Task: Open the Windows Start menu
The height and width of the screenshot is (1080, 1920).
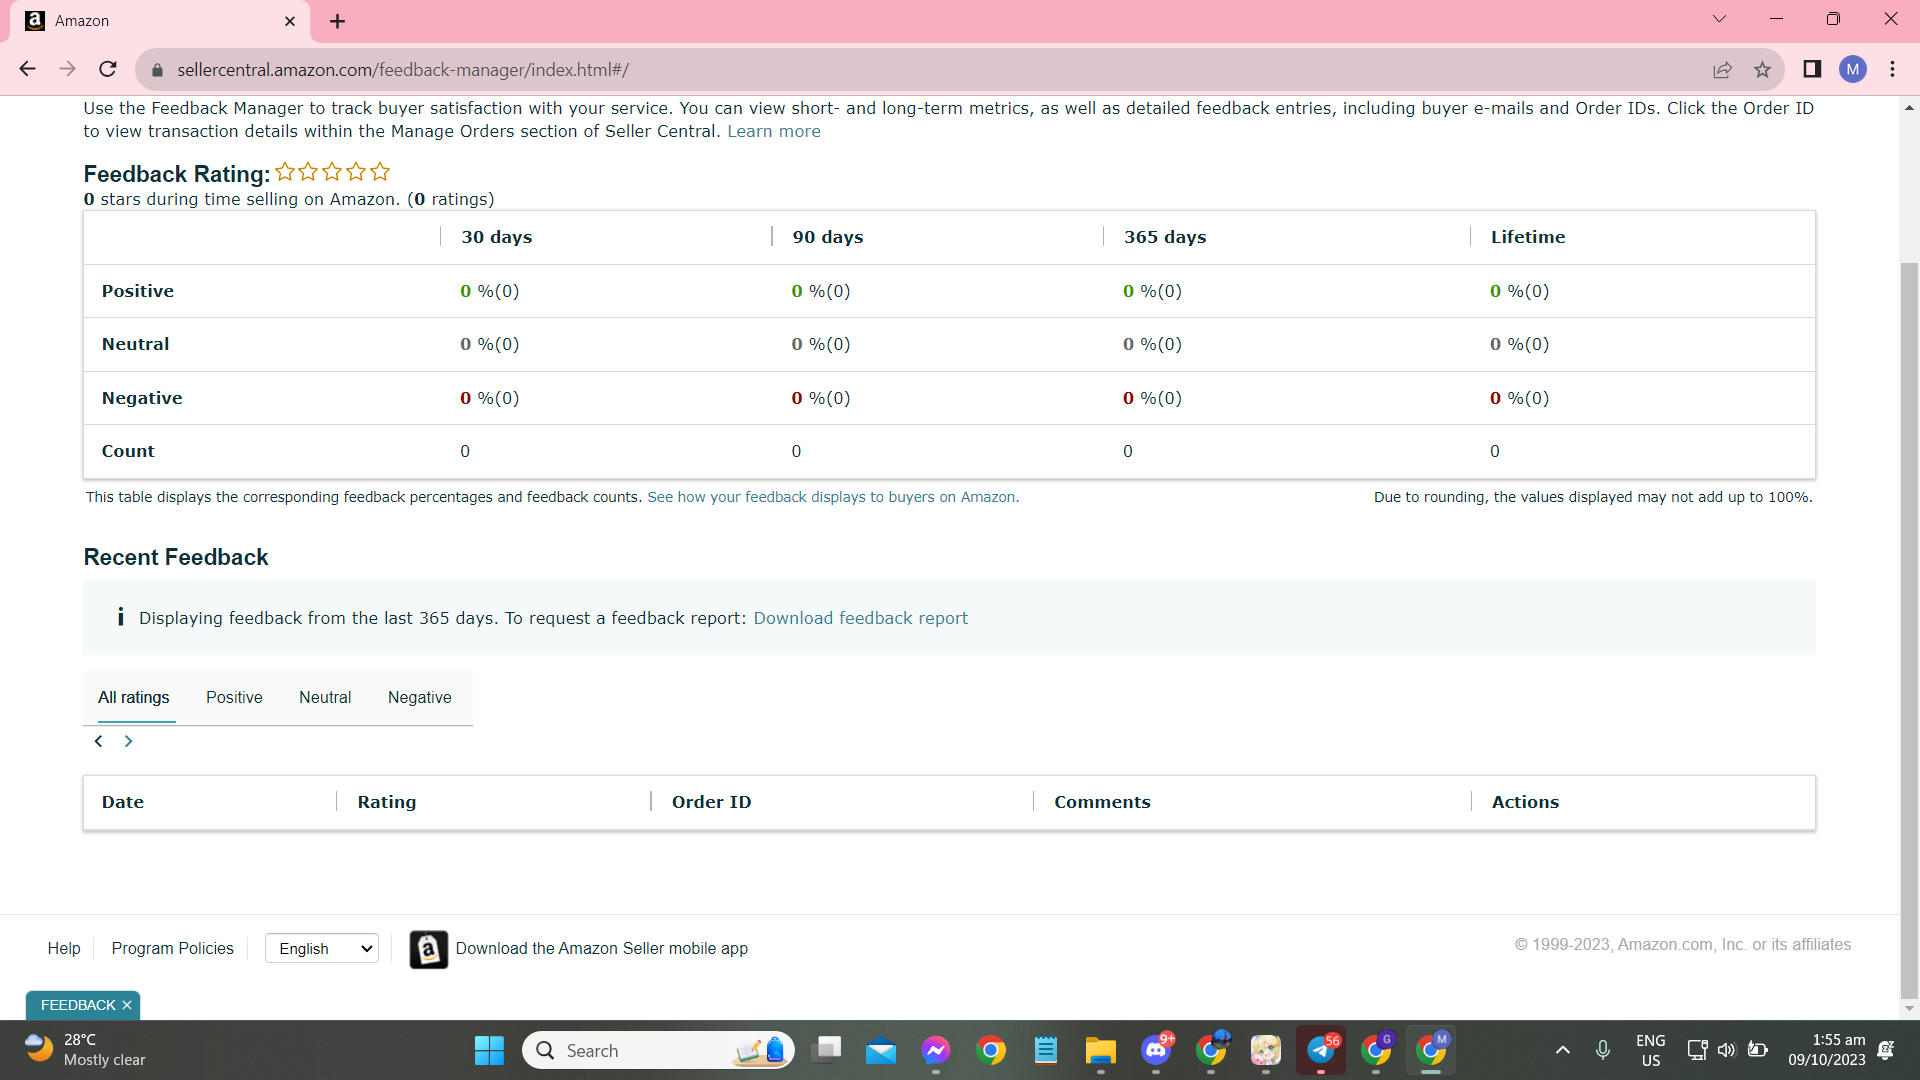Action: coord(489,1050)
